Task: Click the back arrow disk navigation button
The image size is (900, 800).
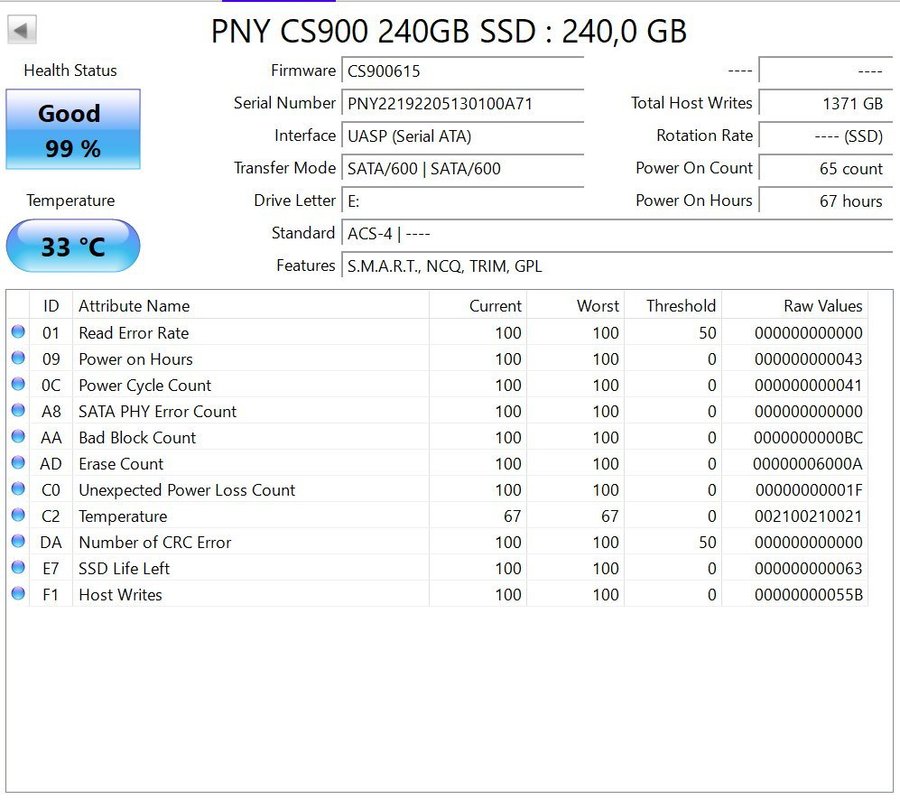Action: pos(22,30)
